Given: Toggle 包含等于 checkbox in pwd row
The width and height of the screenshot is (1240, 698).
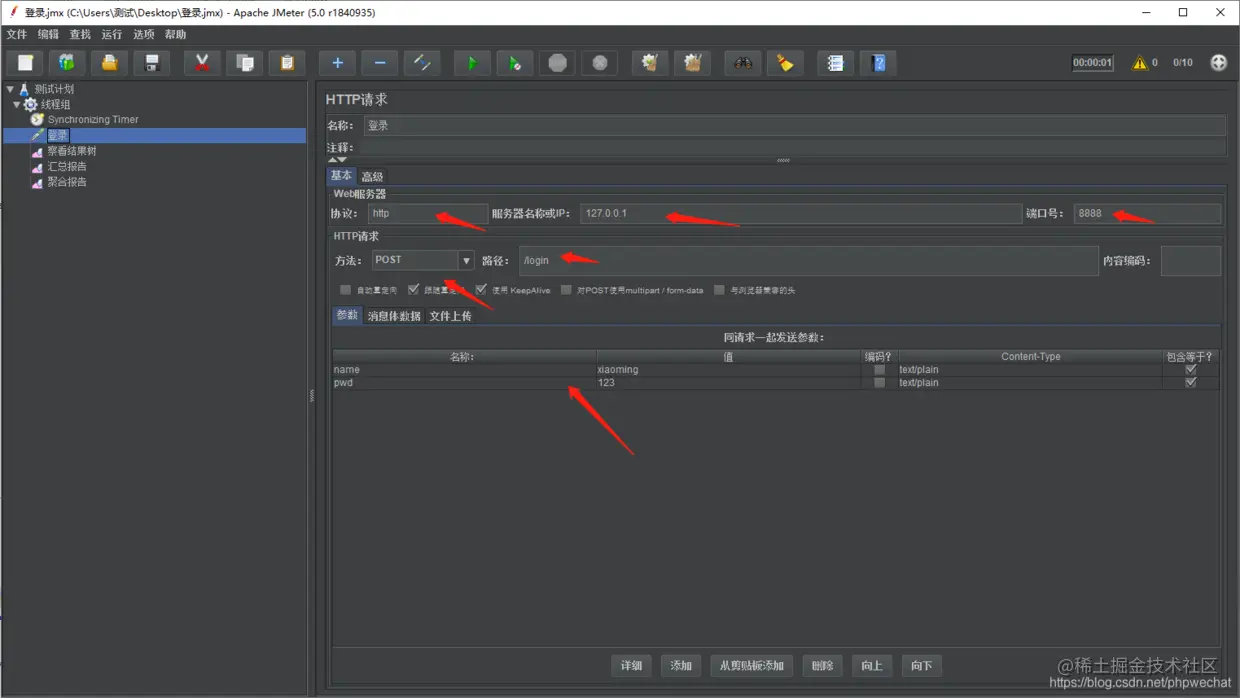Looking at the screenshot, I should click(x=1190, y=383).
